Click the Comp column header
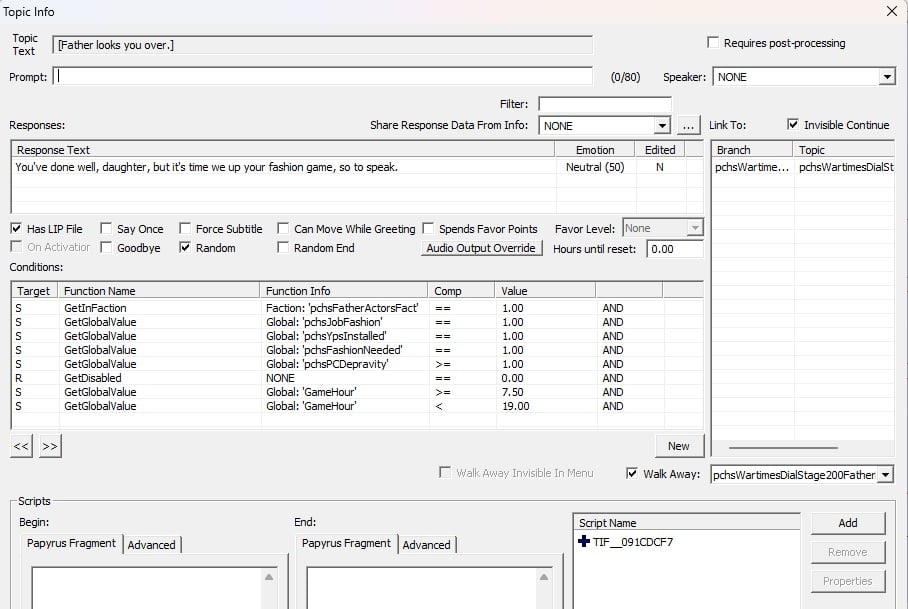This screenshot has height=609, width=908. click(462, 291)
